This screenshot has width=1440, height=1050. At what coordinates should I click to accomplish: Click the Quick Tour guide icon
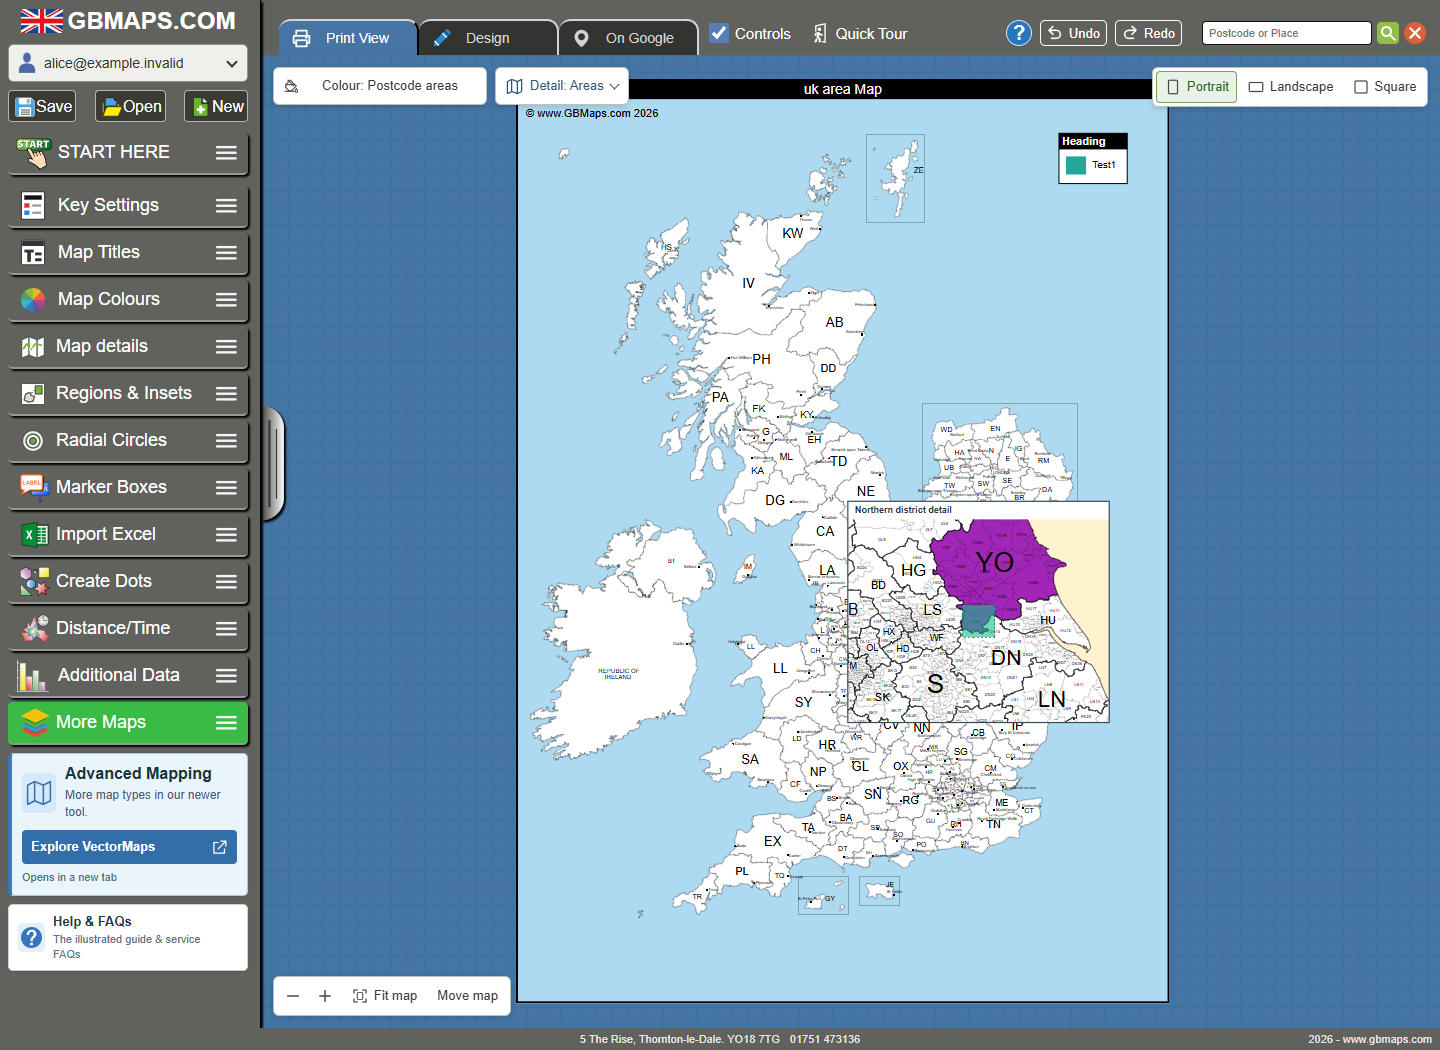(820, 33)
